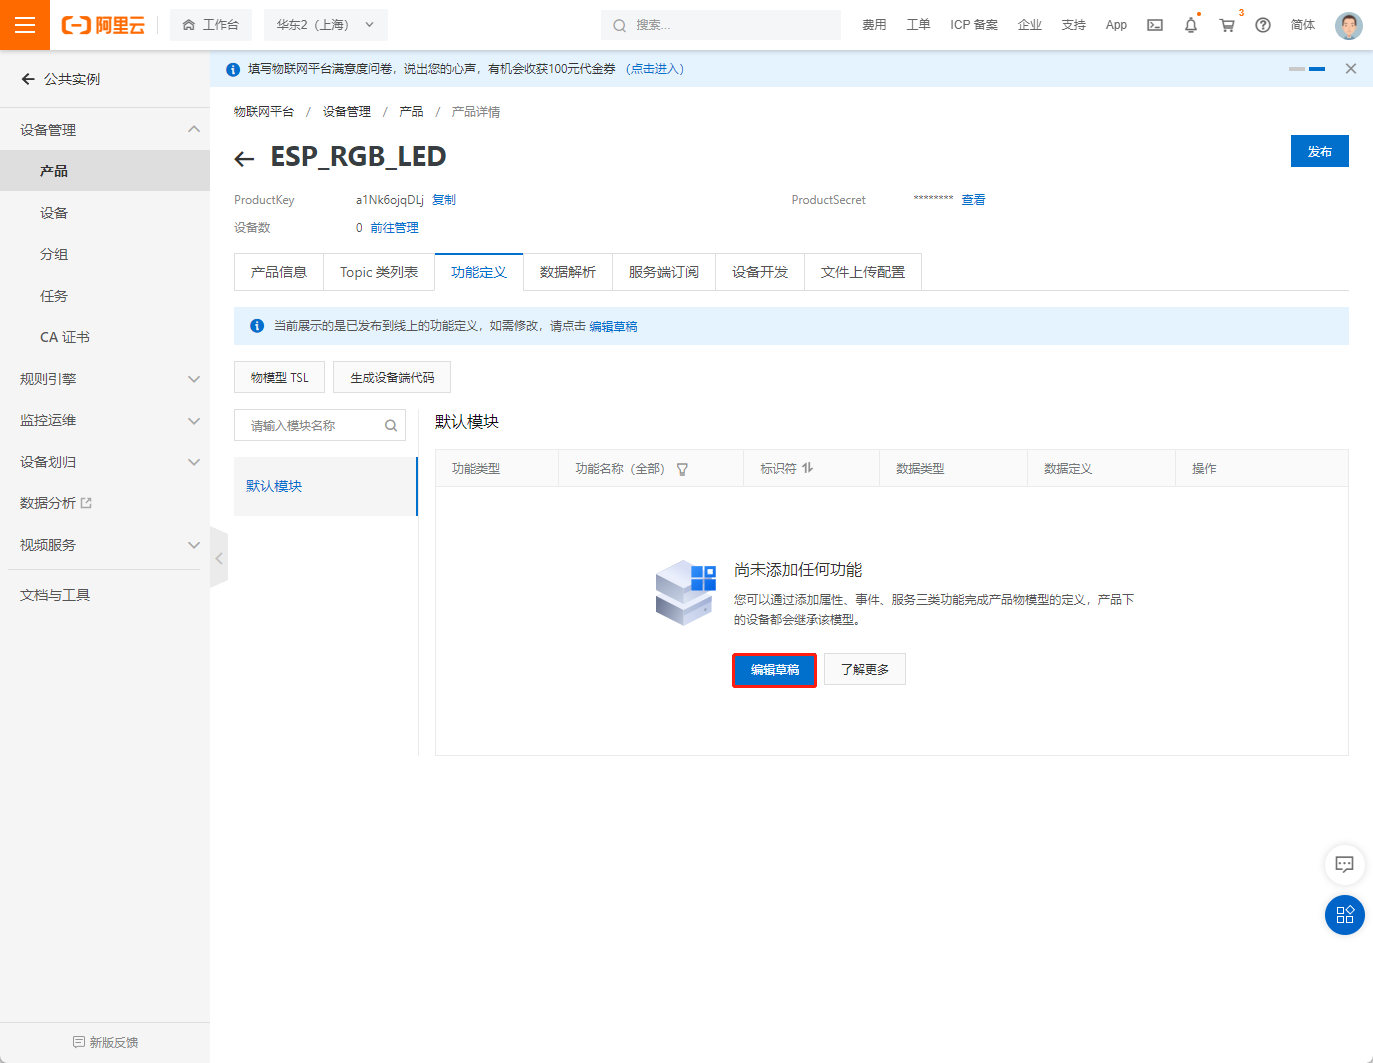
Task: Click 产品 in the breadcrumb
Action: pos(411,112)
